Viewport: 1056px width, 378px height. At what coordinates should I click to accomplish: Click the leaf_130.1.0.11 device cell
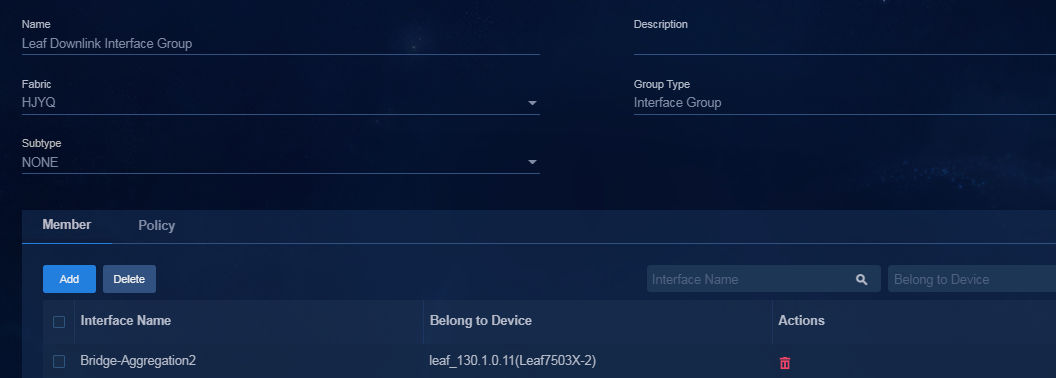click(513, 361)
